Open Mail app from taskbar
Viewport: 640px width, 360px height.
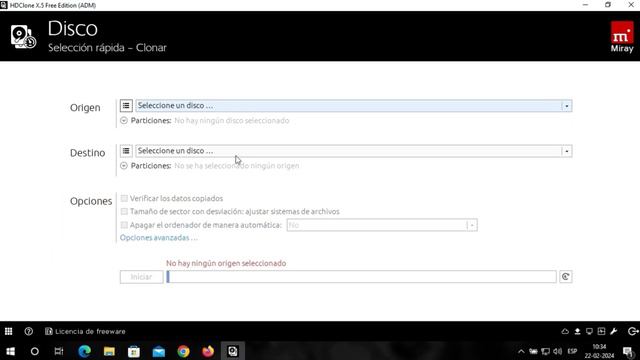click(159, 351)
